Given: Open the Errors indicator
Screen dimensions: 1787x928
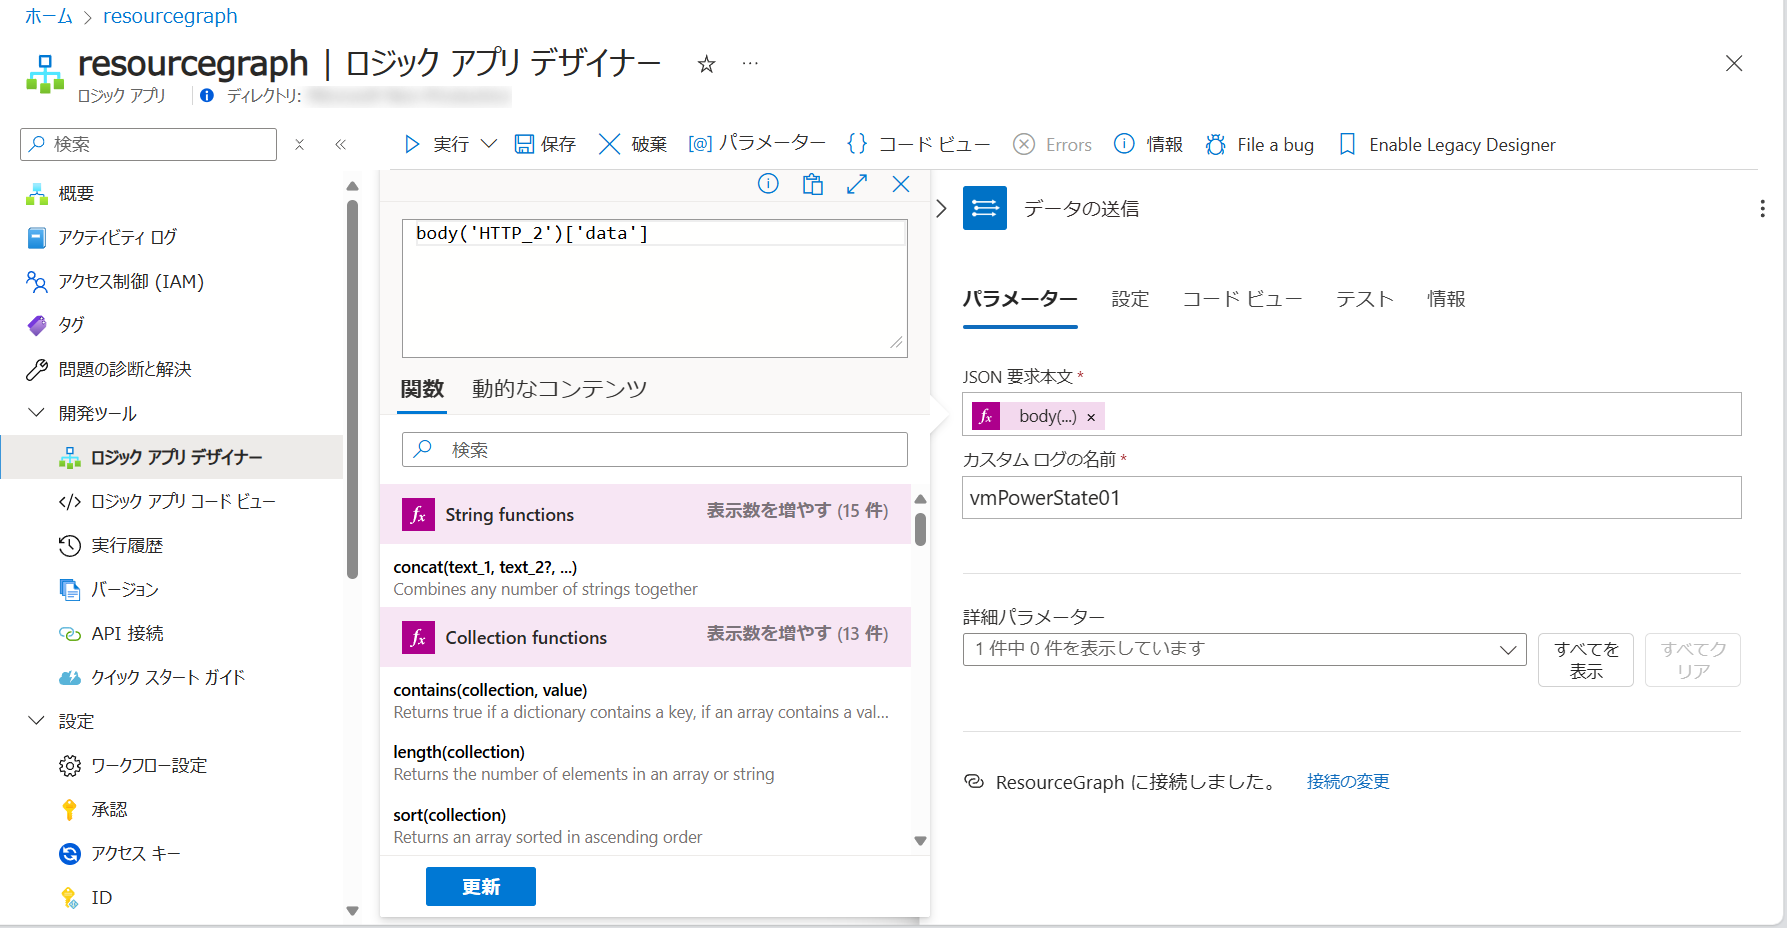Looking at the screenshot, I should [x=1052, y=144].
